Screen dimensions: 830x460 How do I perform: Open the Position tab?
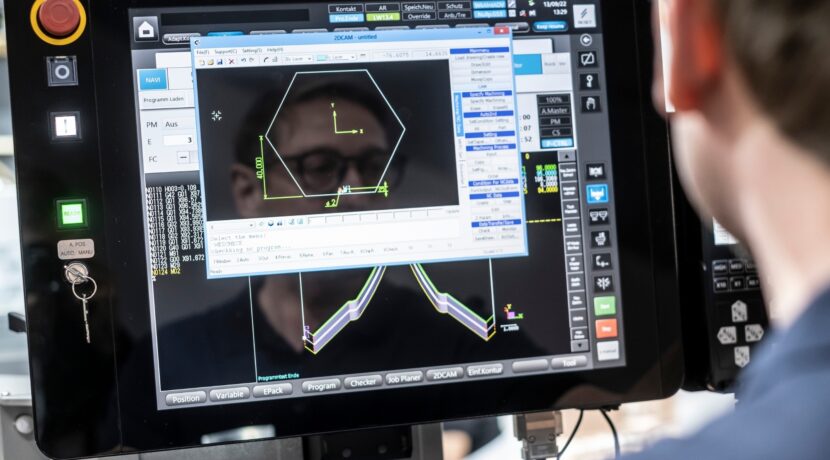coord(186,398)
